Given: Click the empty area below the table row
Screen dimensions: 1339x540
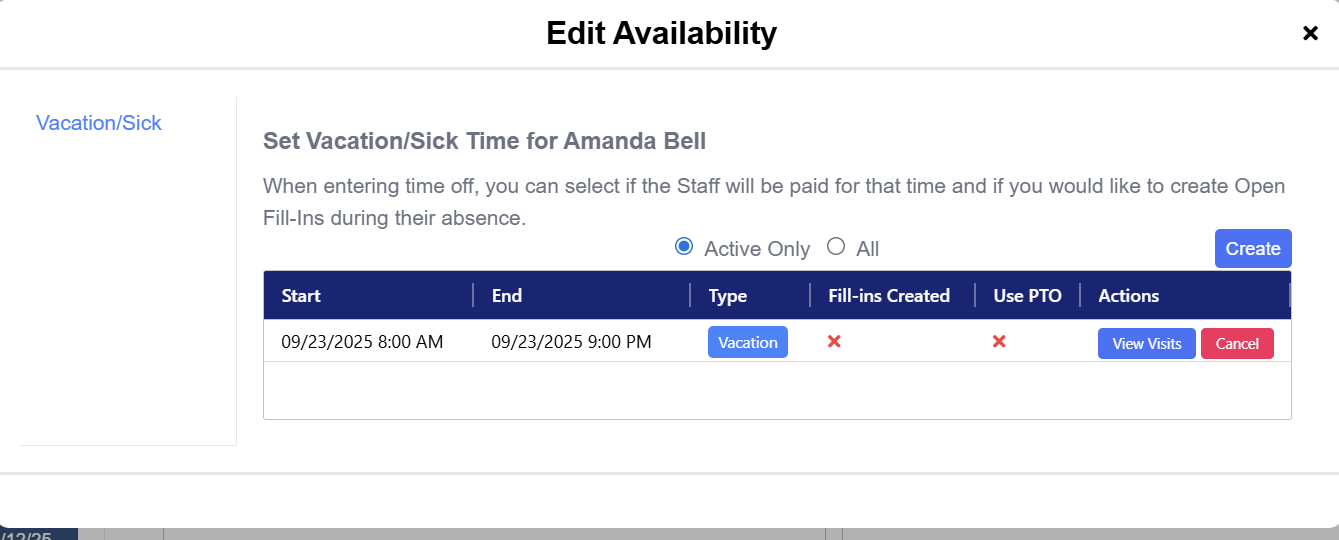Looking at the screenshot, I should click(x=776, y=390).
